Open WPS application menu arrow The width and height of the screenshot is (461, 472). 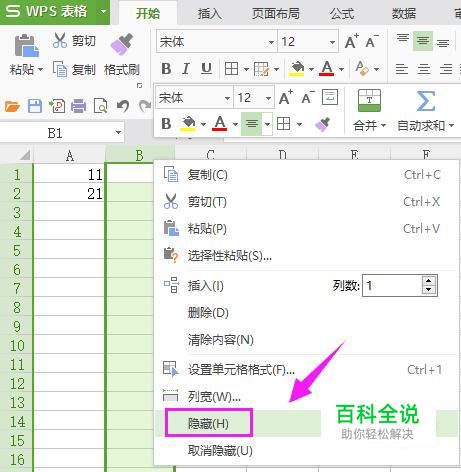(103, 12)
